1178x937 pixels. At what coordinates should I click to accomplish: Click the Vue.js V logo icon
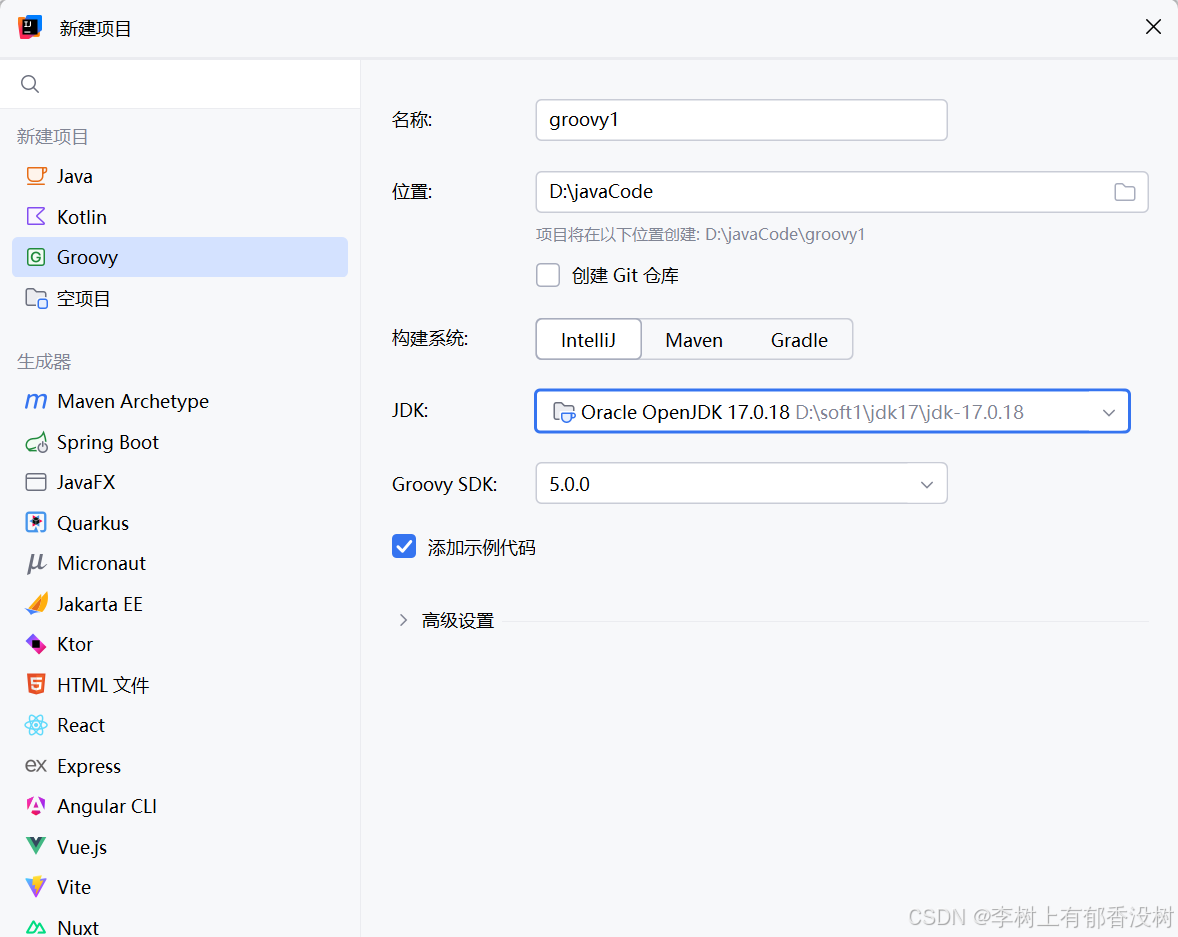[36, 846]
